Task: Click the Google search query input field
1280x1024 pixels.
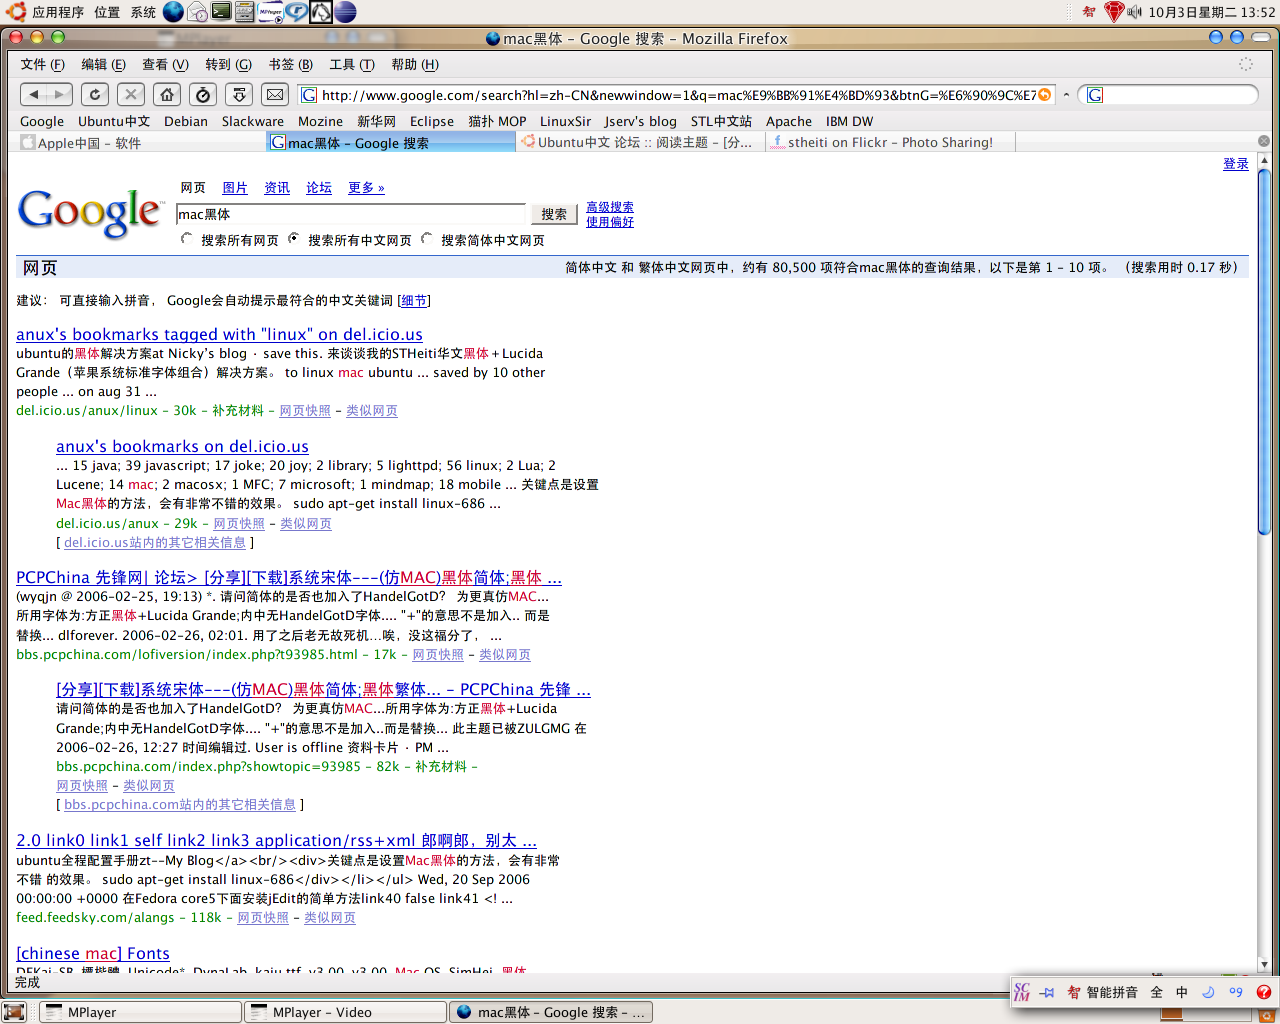Action: point(351,214)
